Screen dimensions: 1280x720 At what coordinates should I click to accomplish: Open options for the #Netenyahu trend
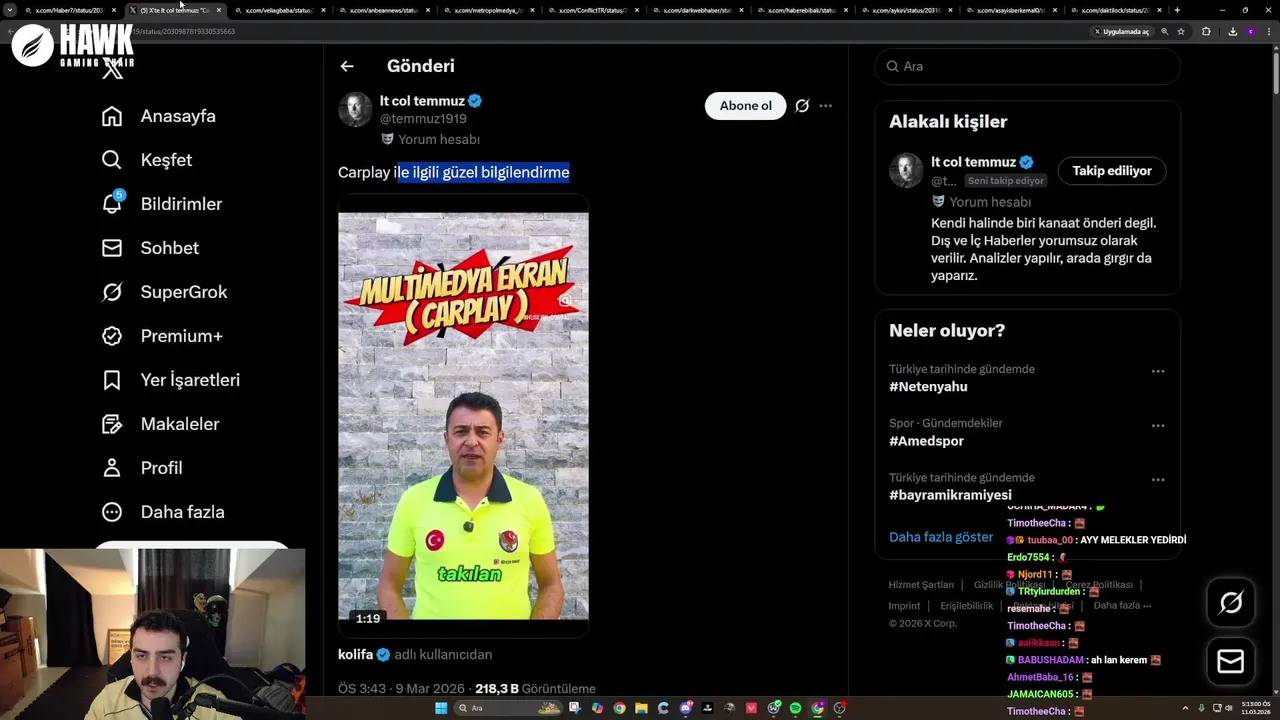[x=1158, y=371]
